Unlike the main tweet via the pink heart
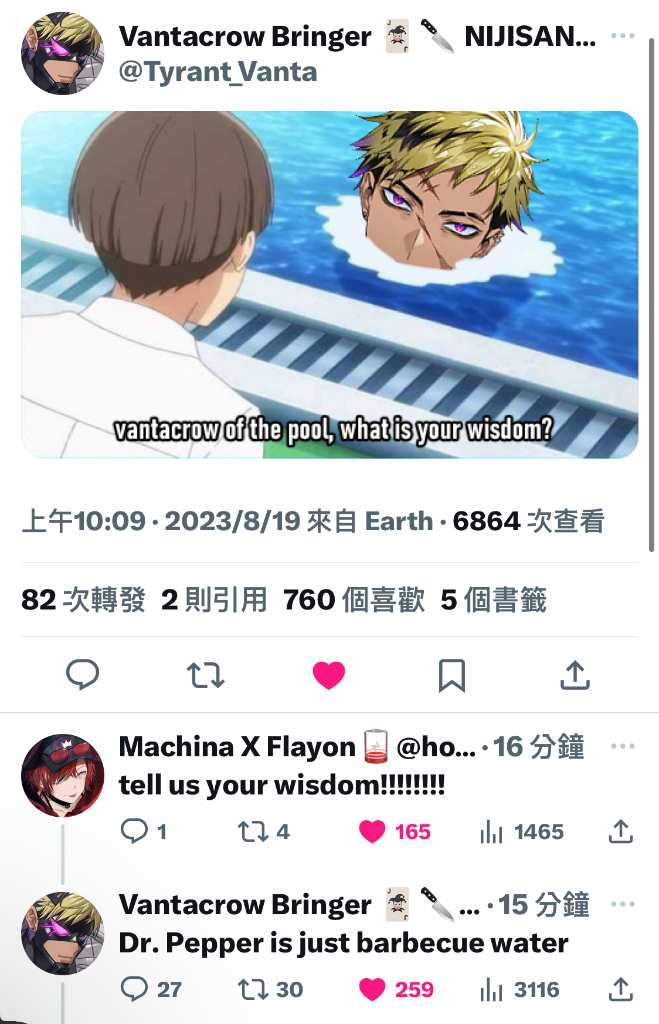Screen dimensions: 659x1024 coord(329,675)
